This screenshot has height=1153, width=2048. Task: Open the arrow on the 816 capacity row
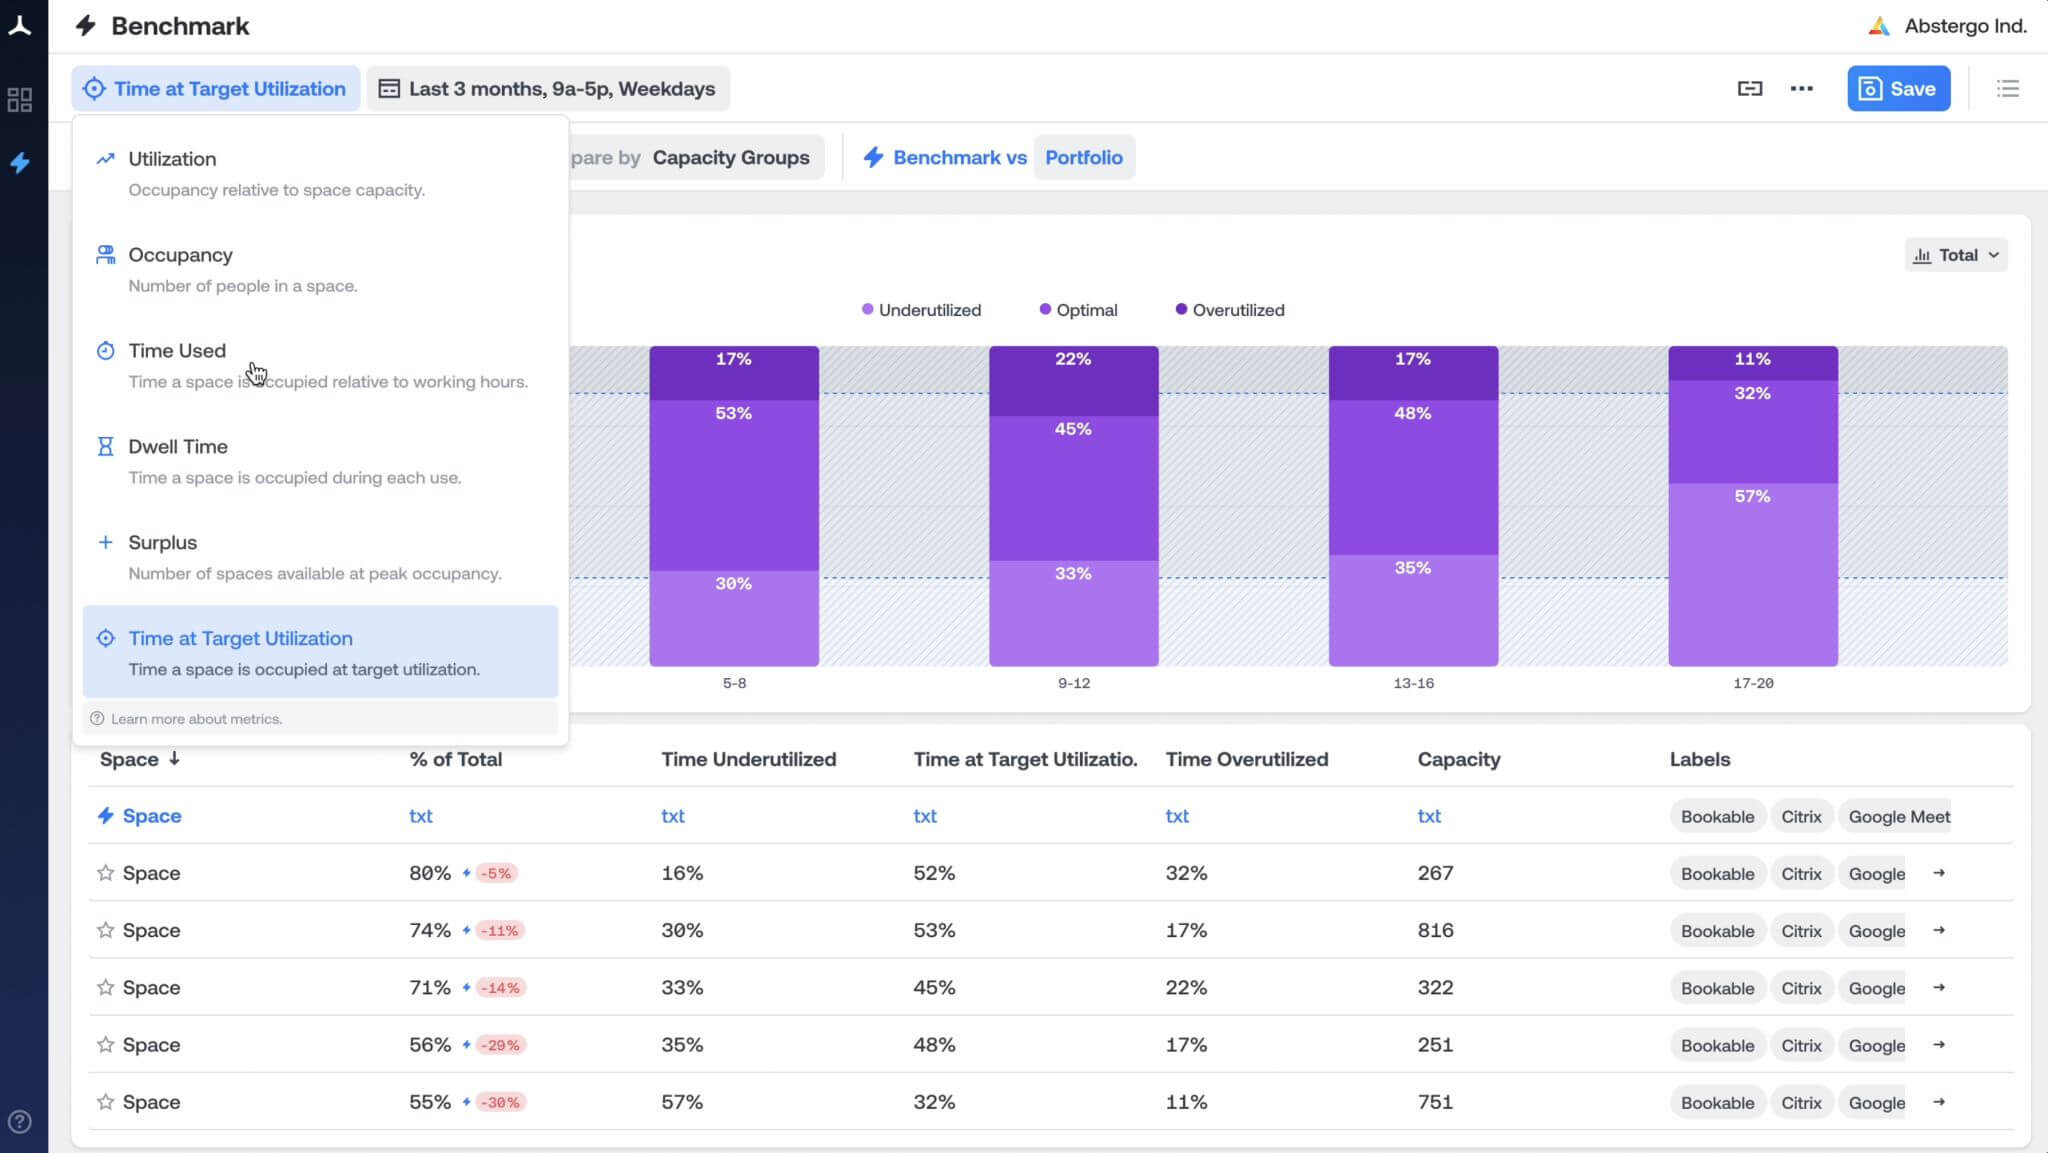click(x=1938, y=930)
